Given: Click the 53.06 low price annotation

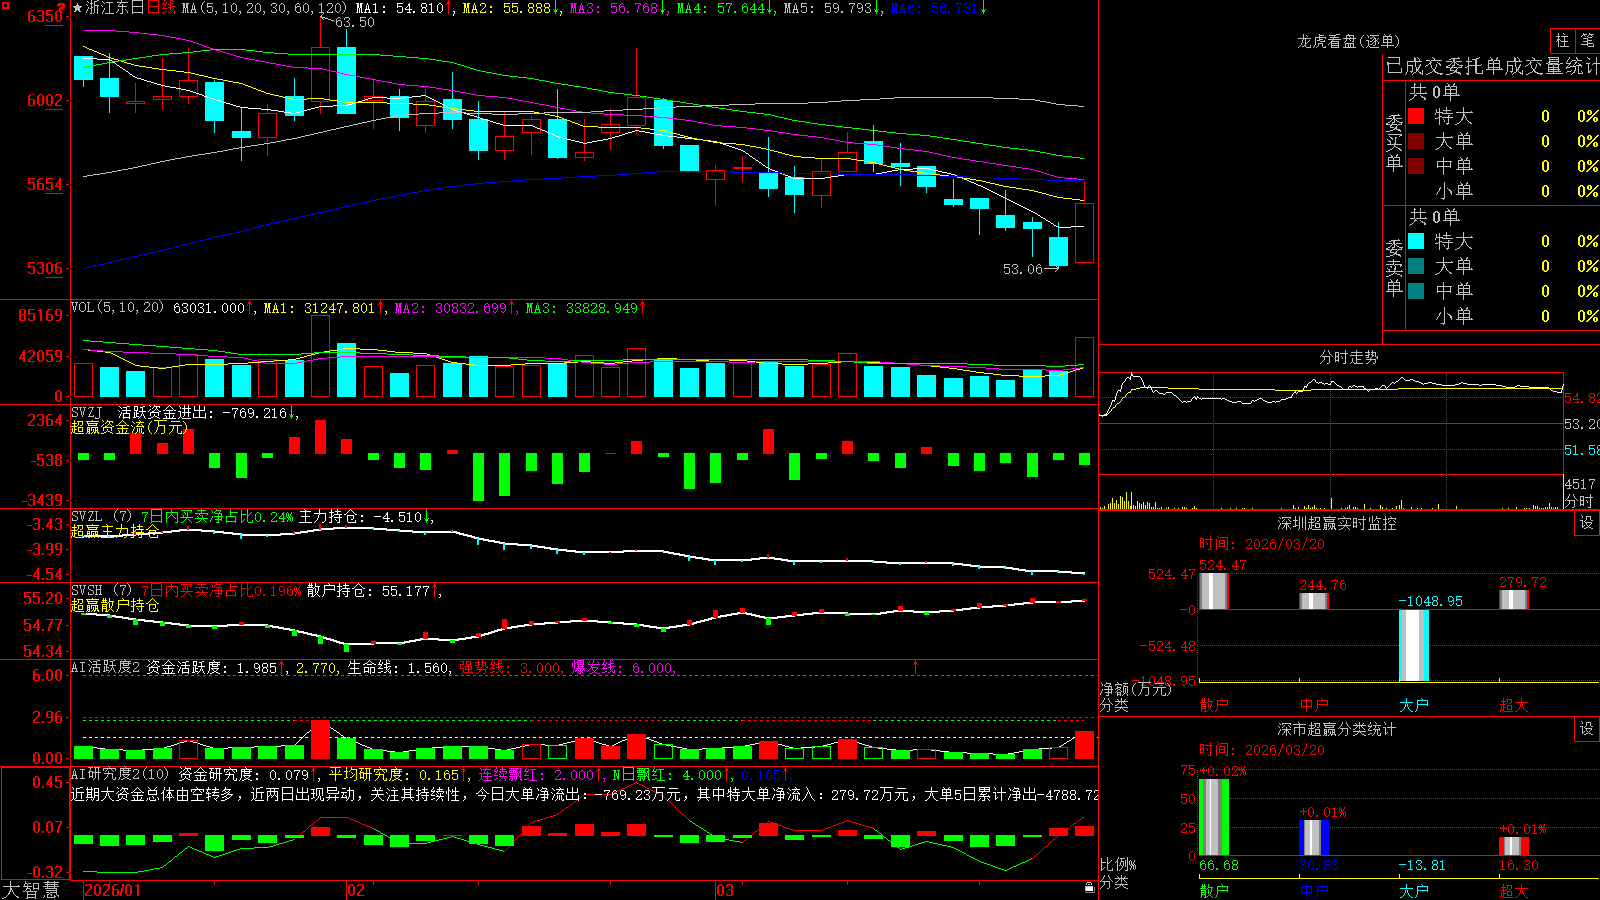Looking at the screenshot, I should (x=1022, y=269).
